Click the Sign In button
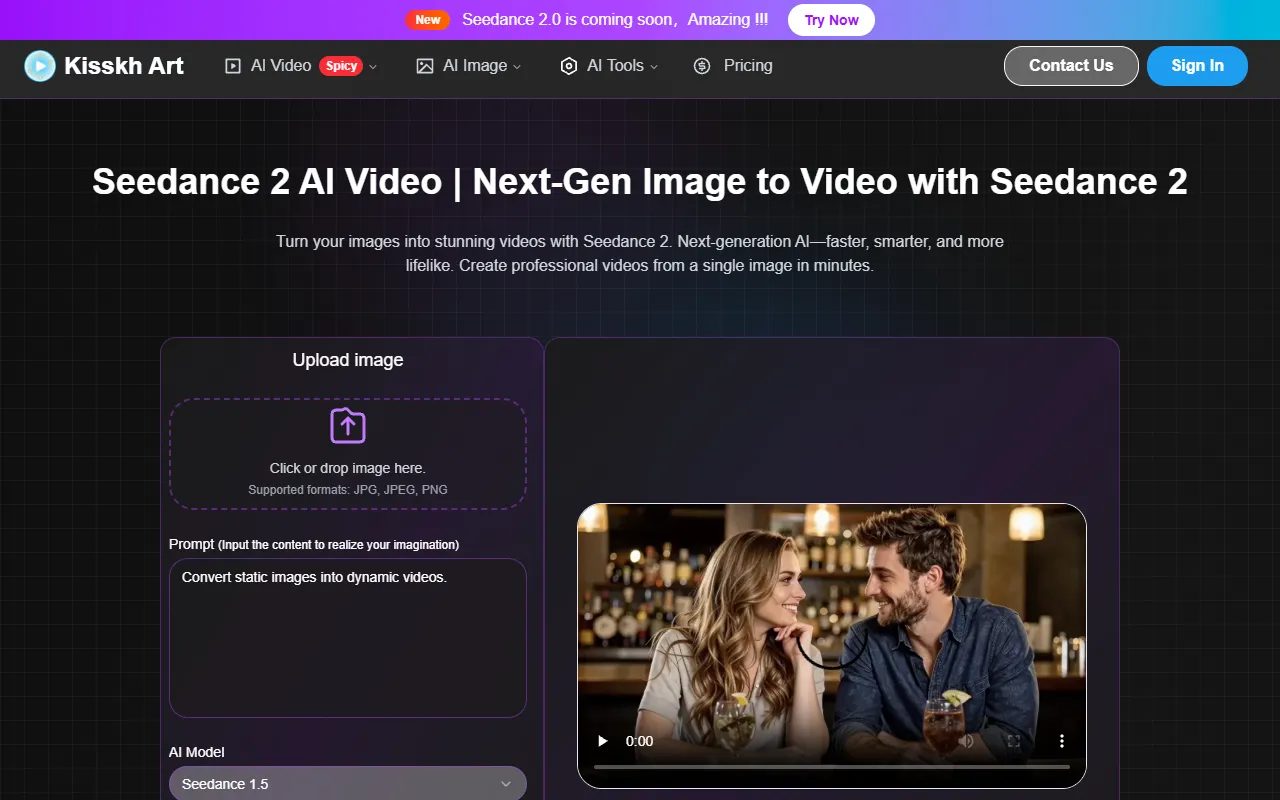Viewport: 1280px width, 800px height. [x=1197, y=66]
